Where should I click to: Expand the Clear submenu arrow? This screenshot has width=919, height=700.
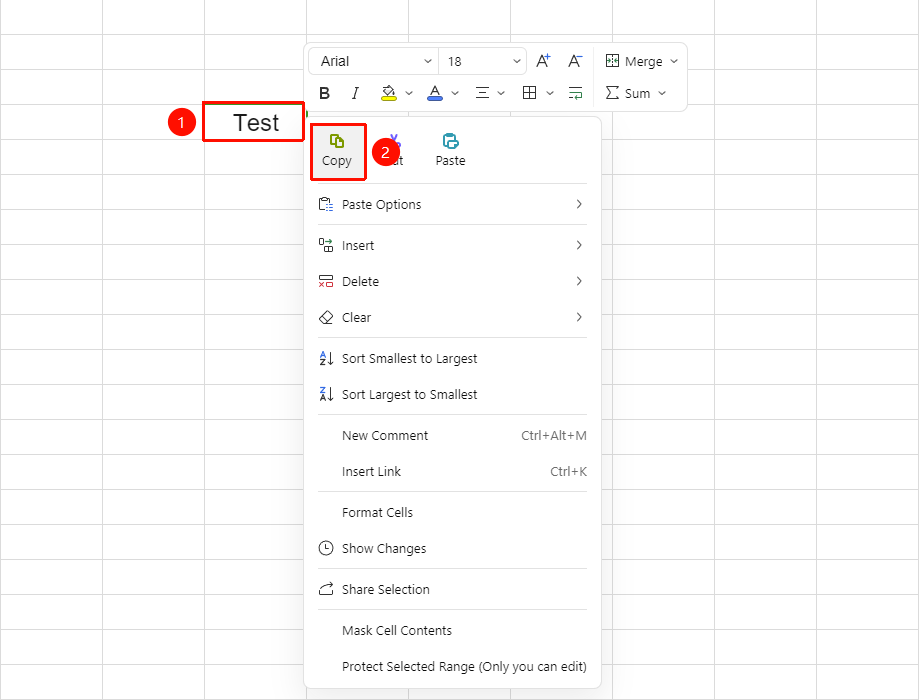579,317
